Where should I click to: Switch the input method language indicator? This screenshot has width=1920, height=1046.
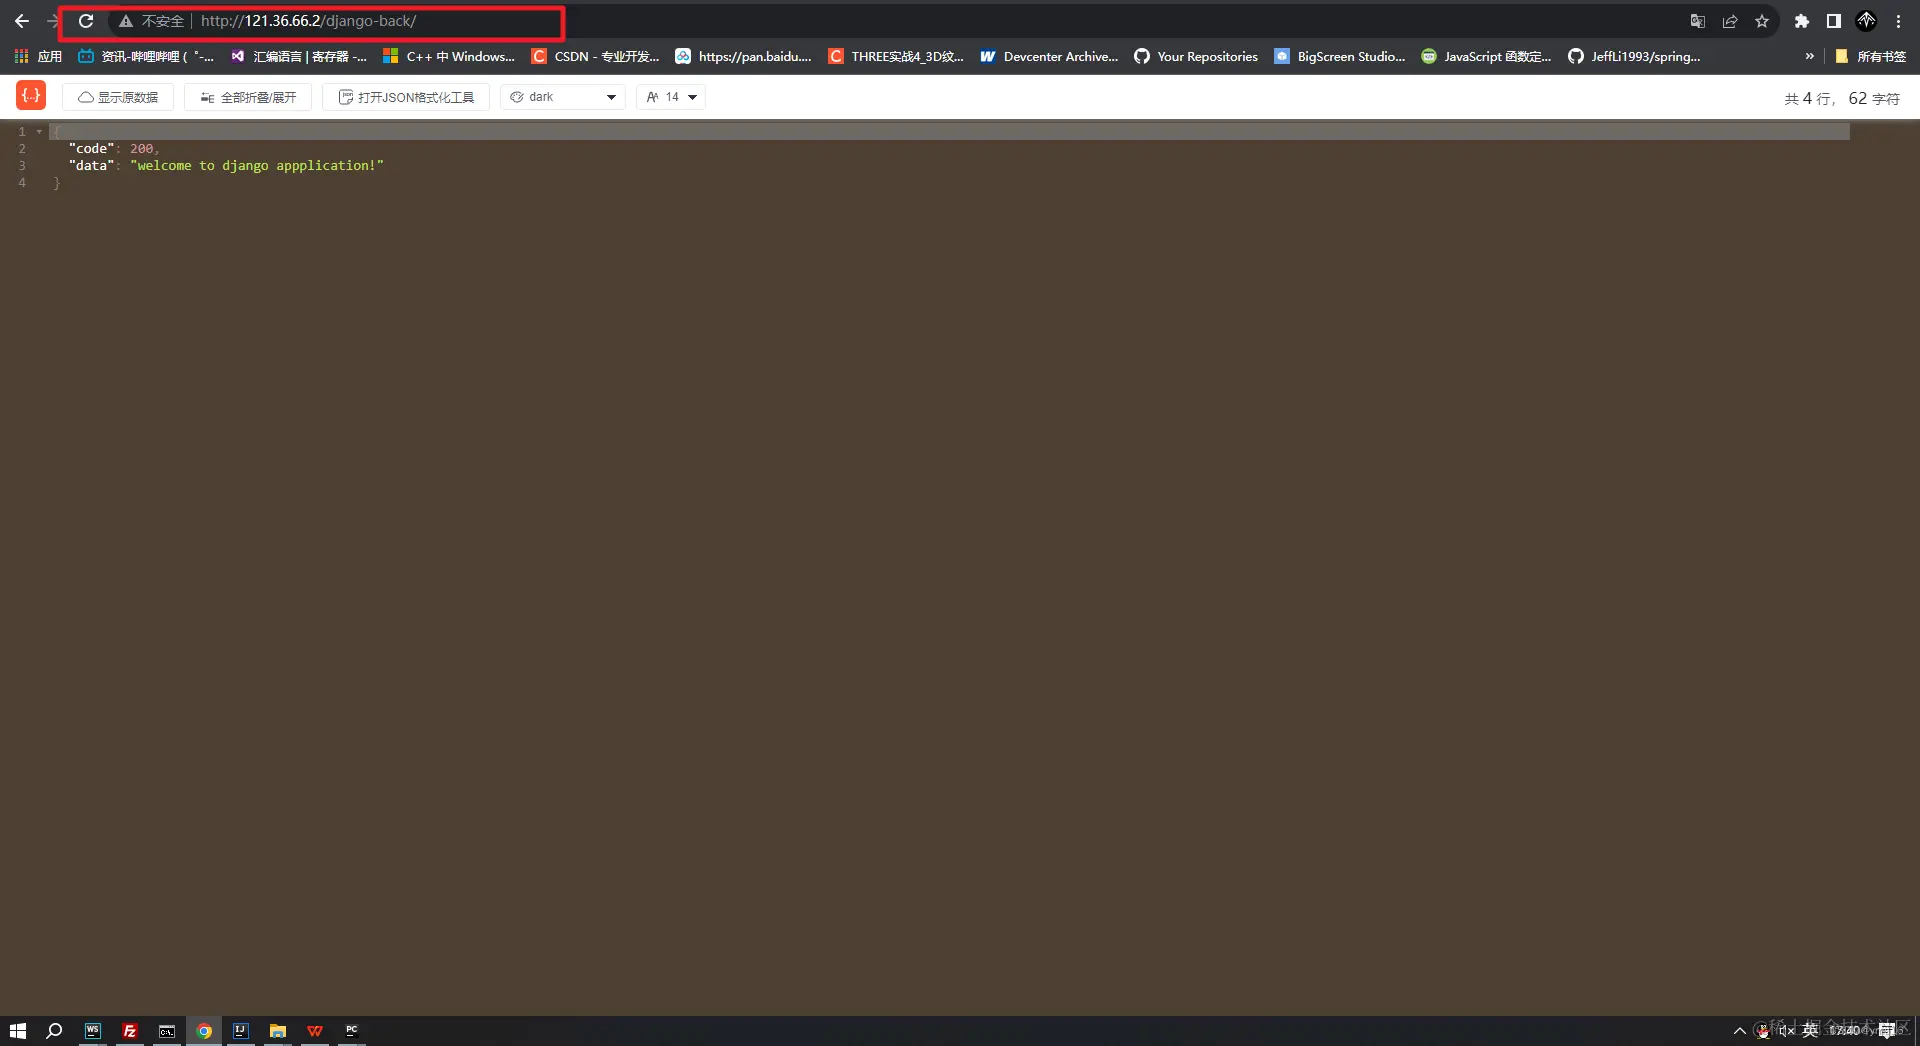1810,1031
